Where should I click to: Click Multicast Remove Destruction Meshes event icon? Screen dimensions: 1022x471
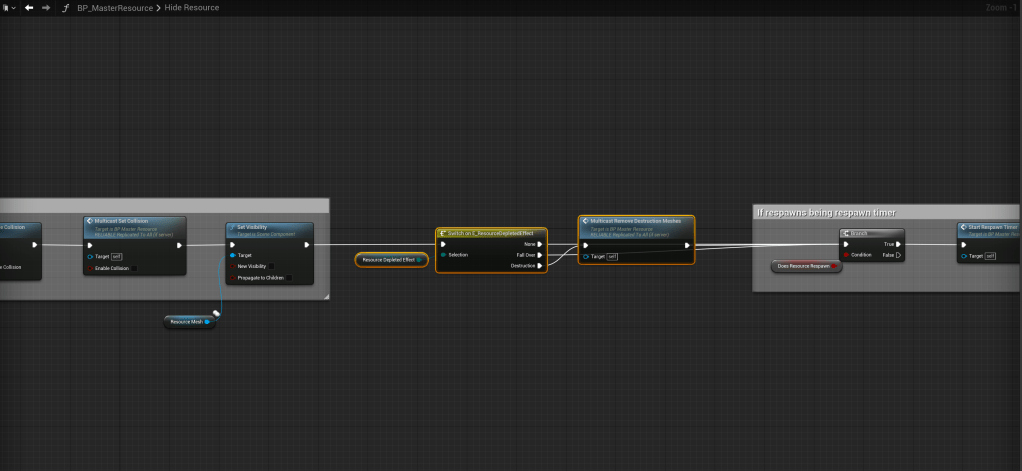[585, 221]
